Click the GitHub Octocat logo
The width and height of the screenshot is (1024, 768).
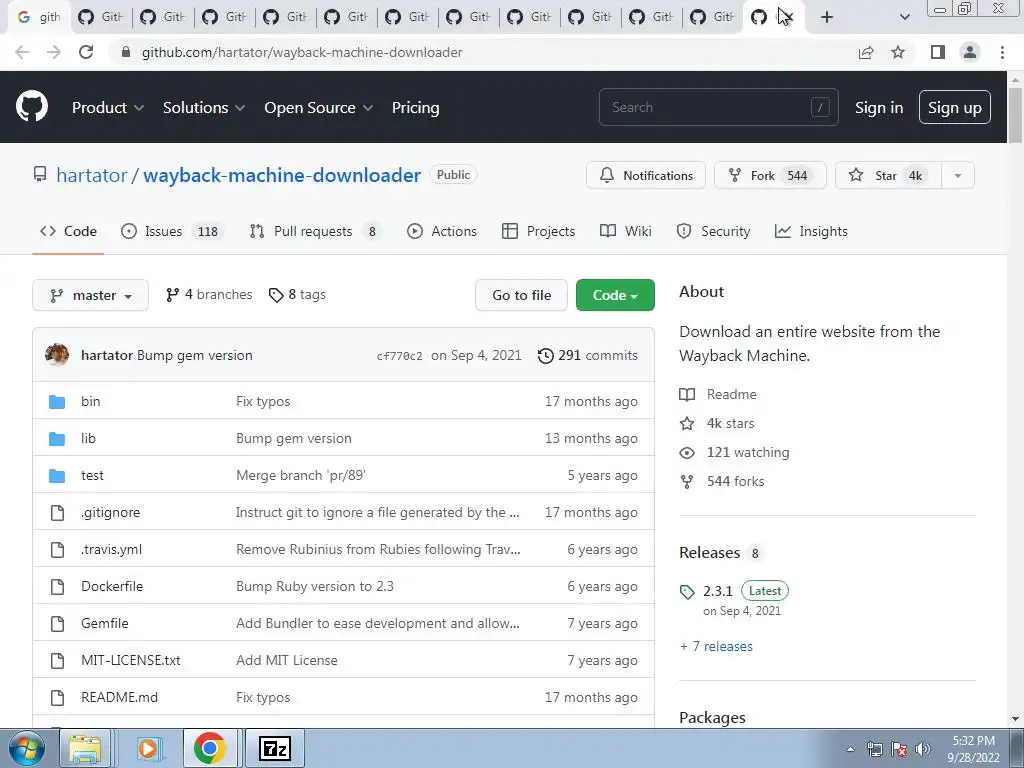tap(31, 107)
